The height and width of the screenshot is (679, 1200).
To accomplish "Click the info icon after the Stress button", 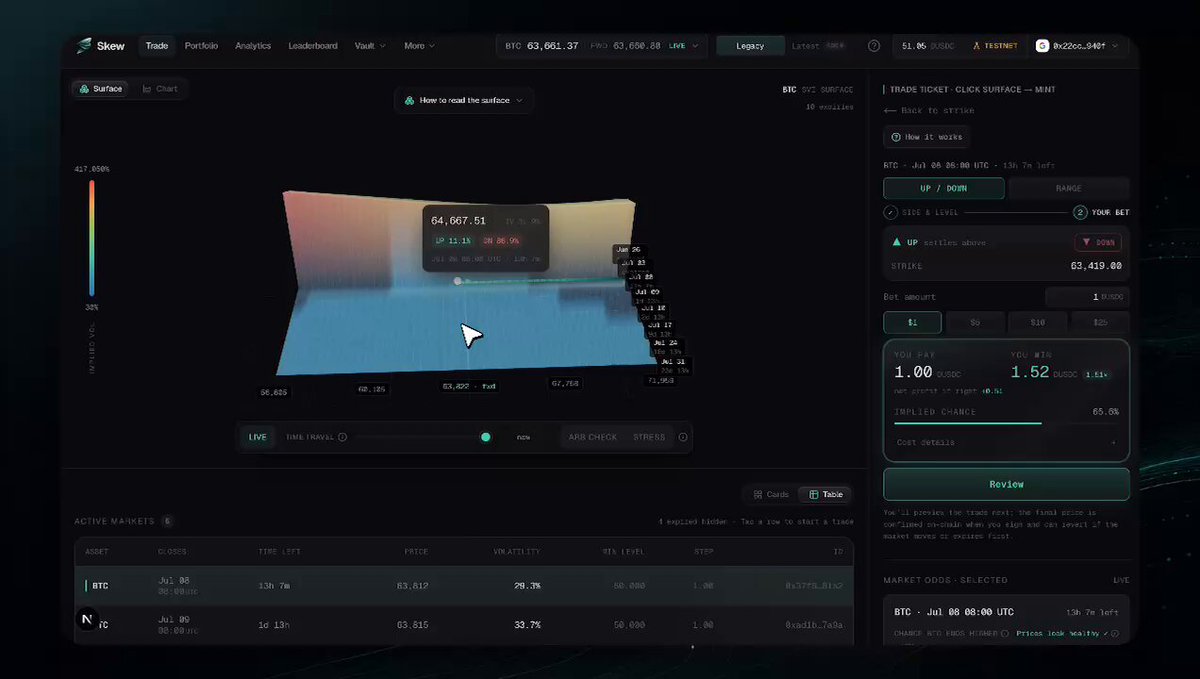I will 683,437.
